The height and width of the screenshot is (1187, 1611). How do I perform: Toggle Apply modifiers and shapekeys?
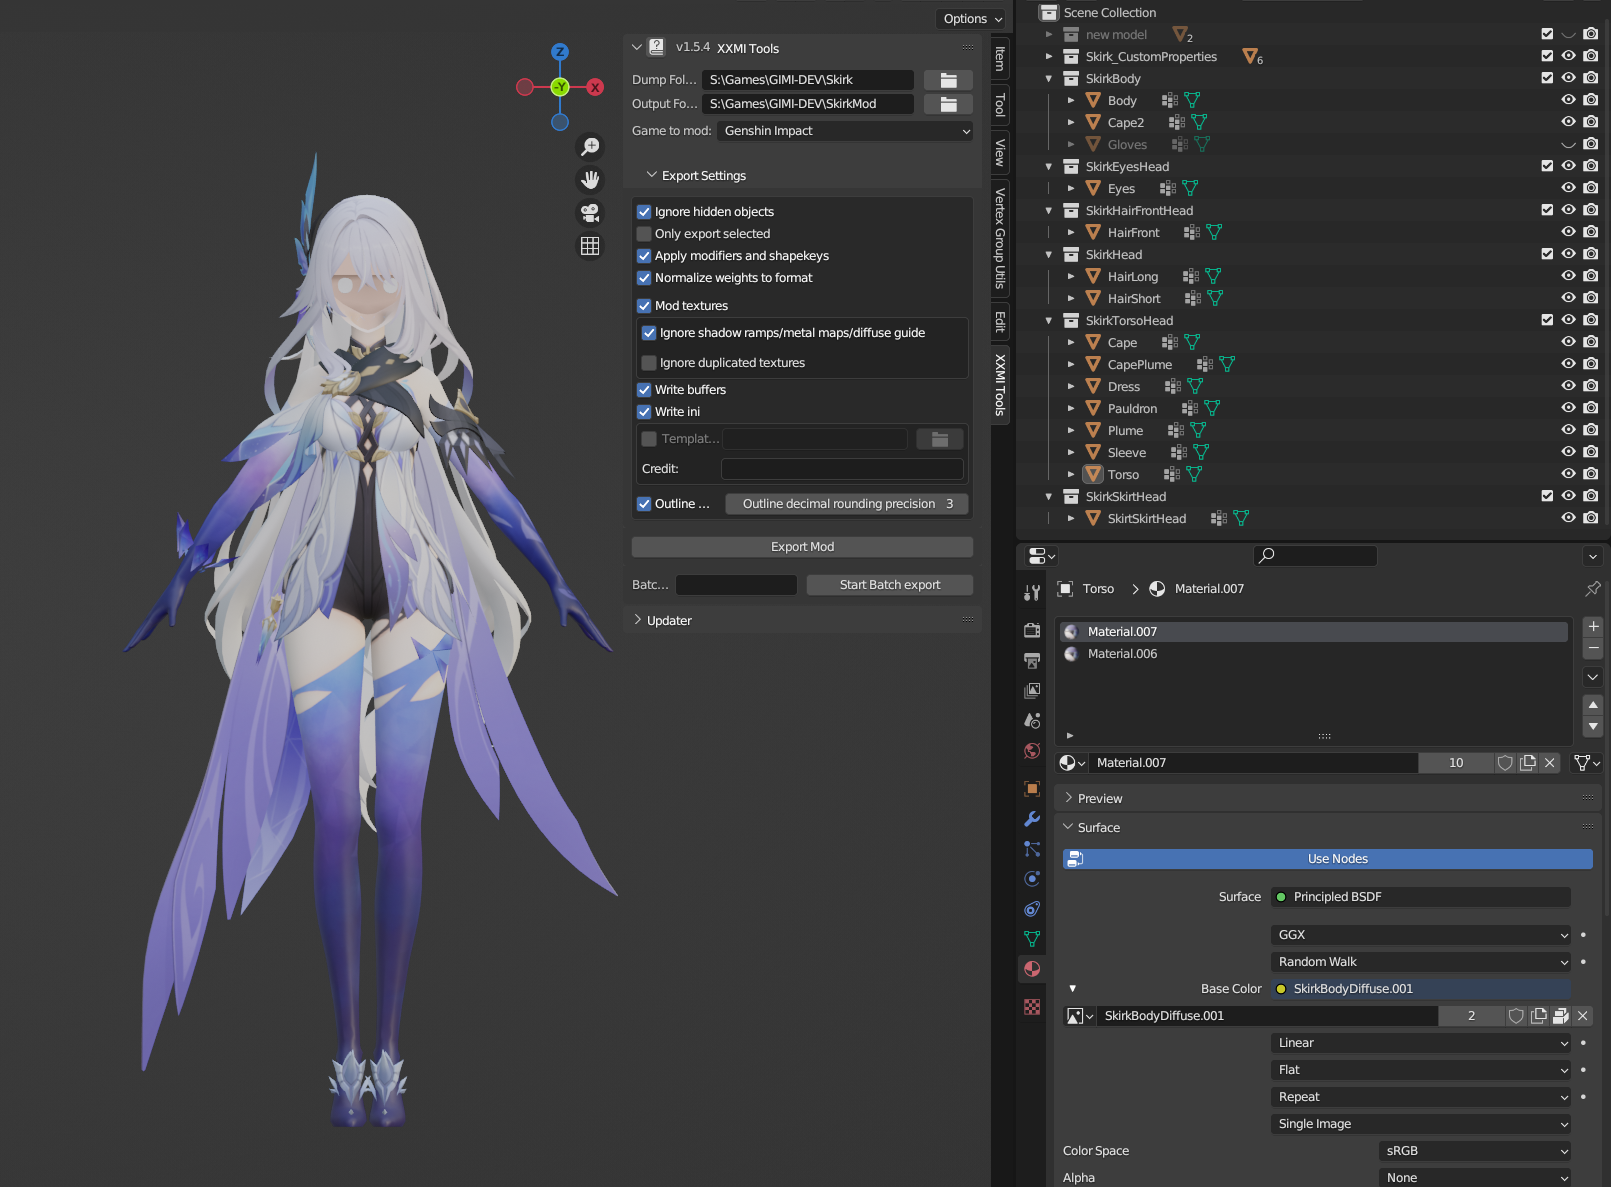pyautogui.click(x=644, y=256)
